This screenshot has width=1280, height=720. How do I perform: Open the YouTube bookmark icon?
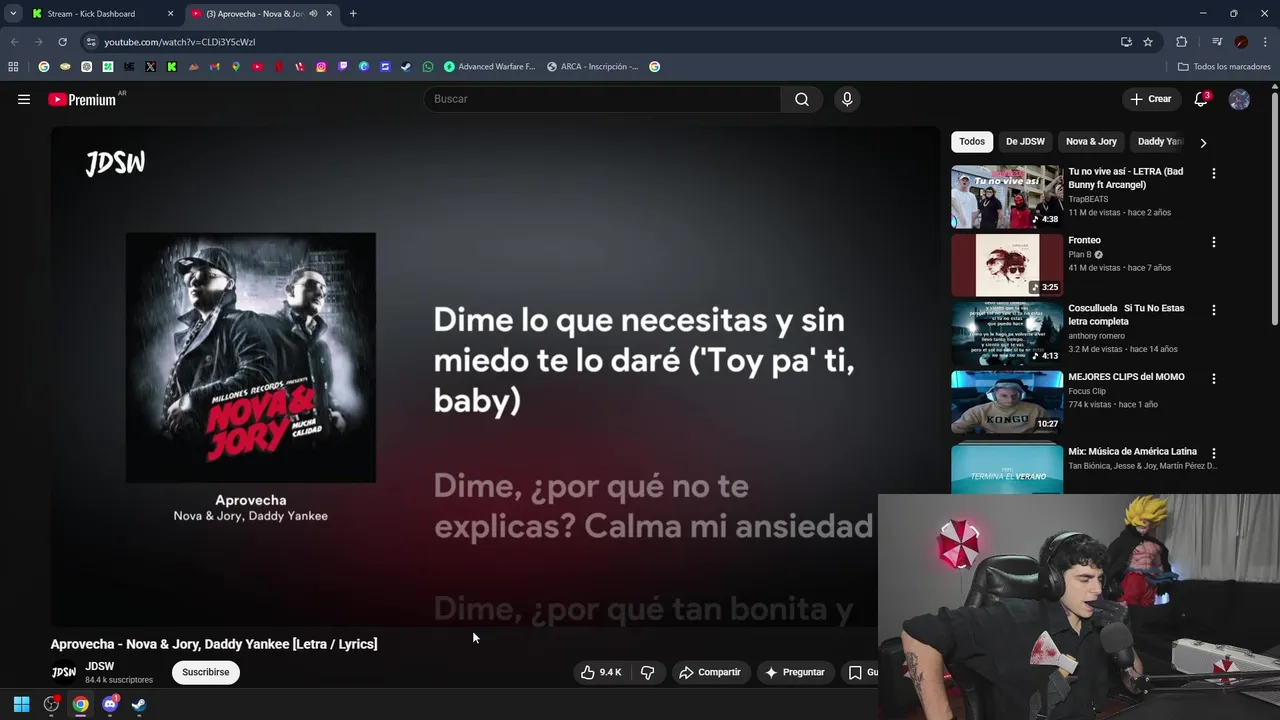pyautogui.click(x=257, y=67)
